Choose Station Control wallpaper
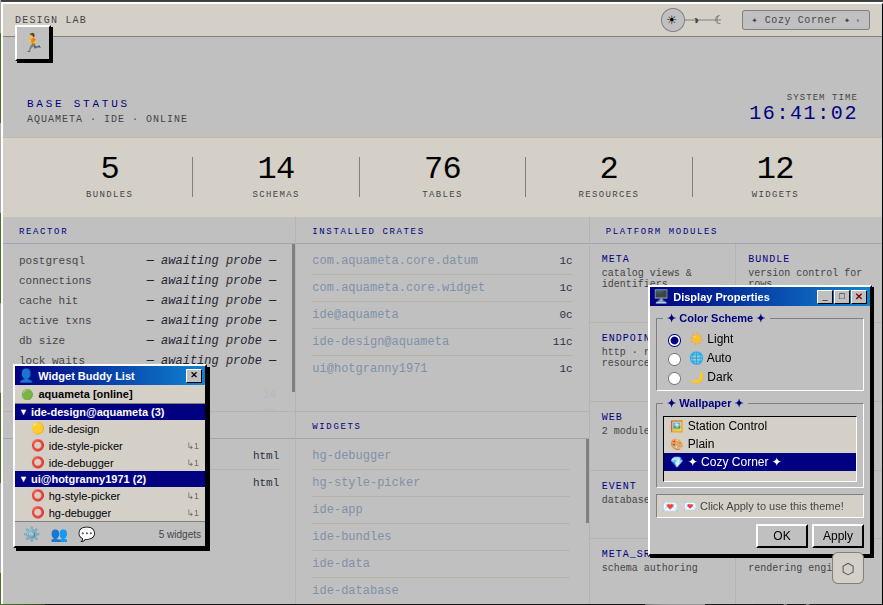 pyautogui.click(x=760, y=426)
